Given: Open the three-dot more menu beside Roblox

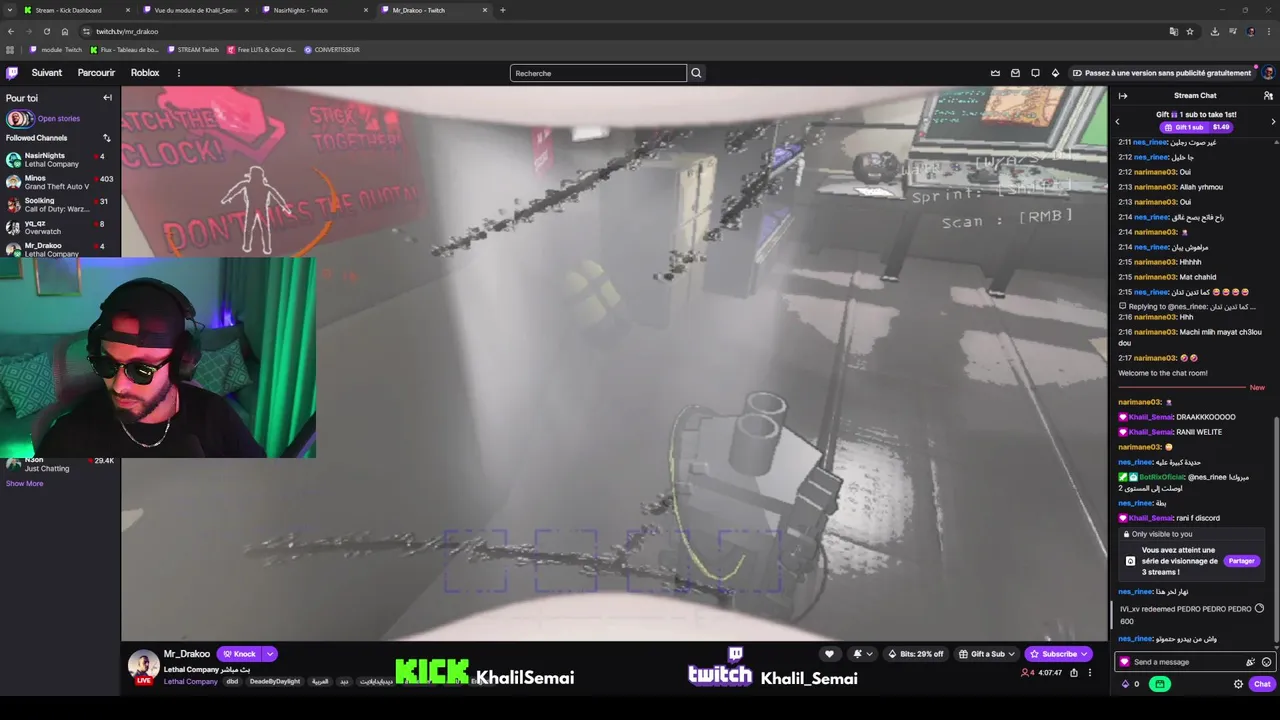Looking at the screenshot, I should coord(179,73).
